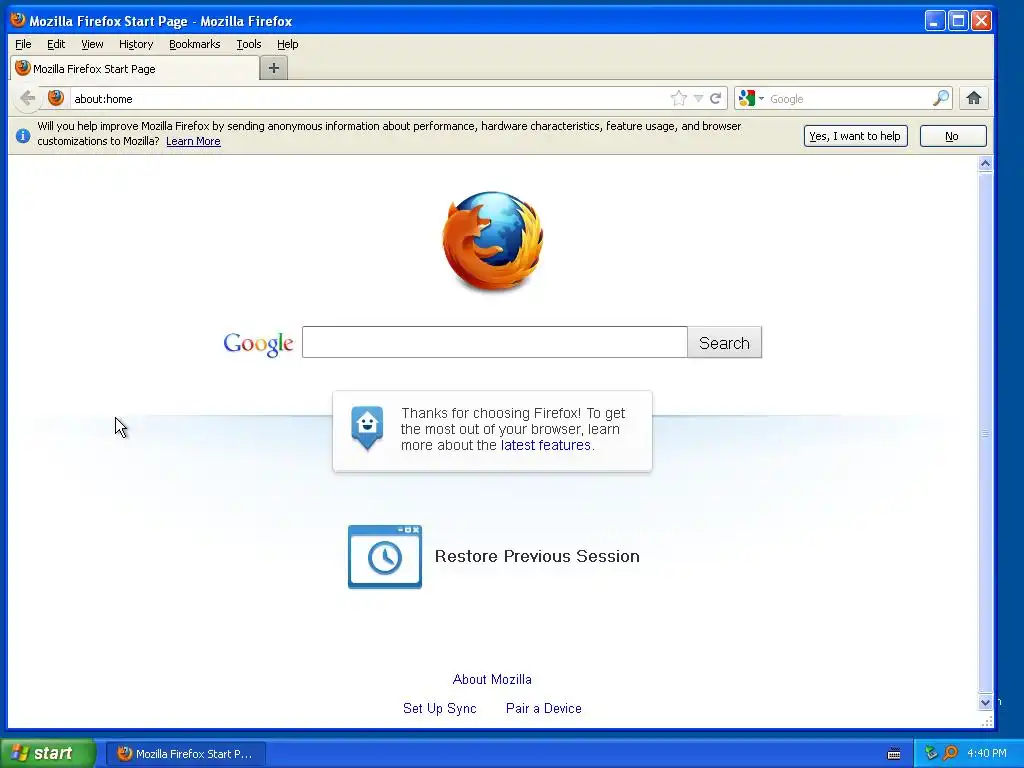
Task: Open the Set Up Sync link
Action: point(440,708)
